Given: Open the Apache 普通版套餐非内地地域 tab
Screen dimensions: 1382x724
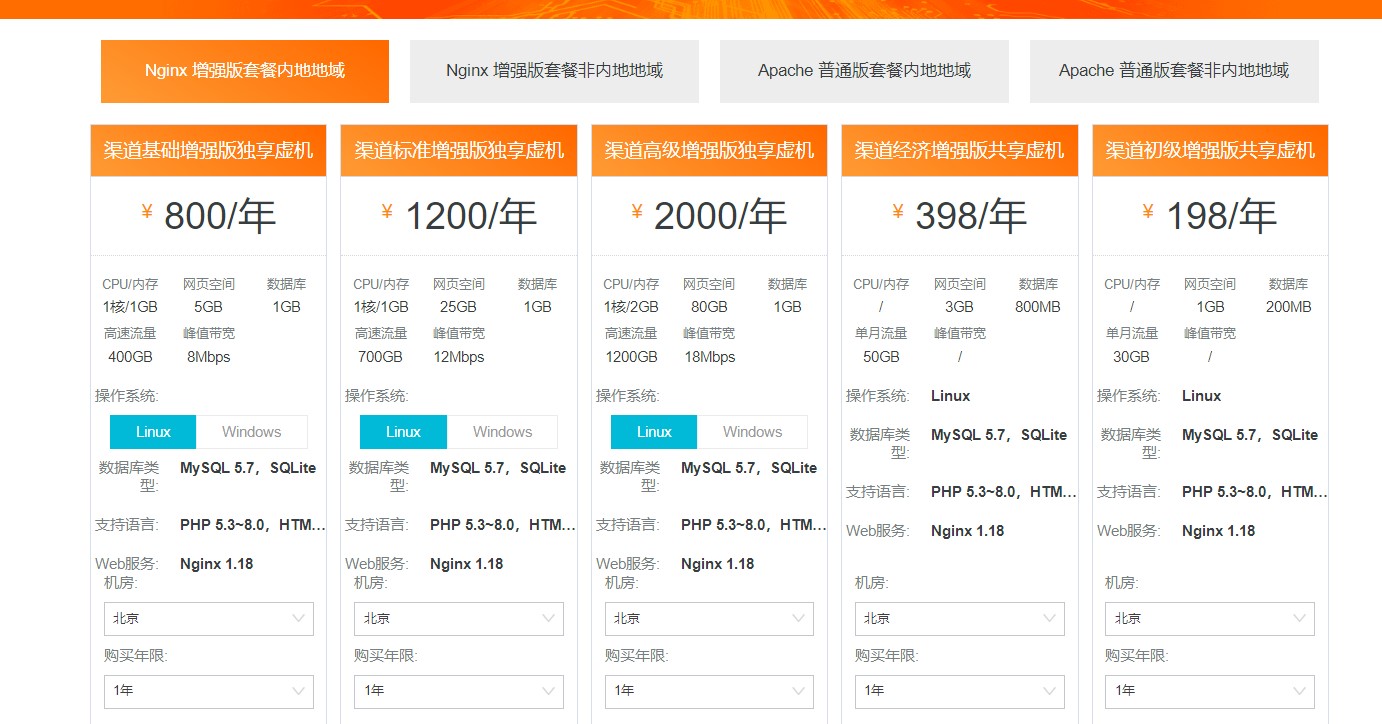Looking at the screenshot, I should pos(1174,71).
